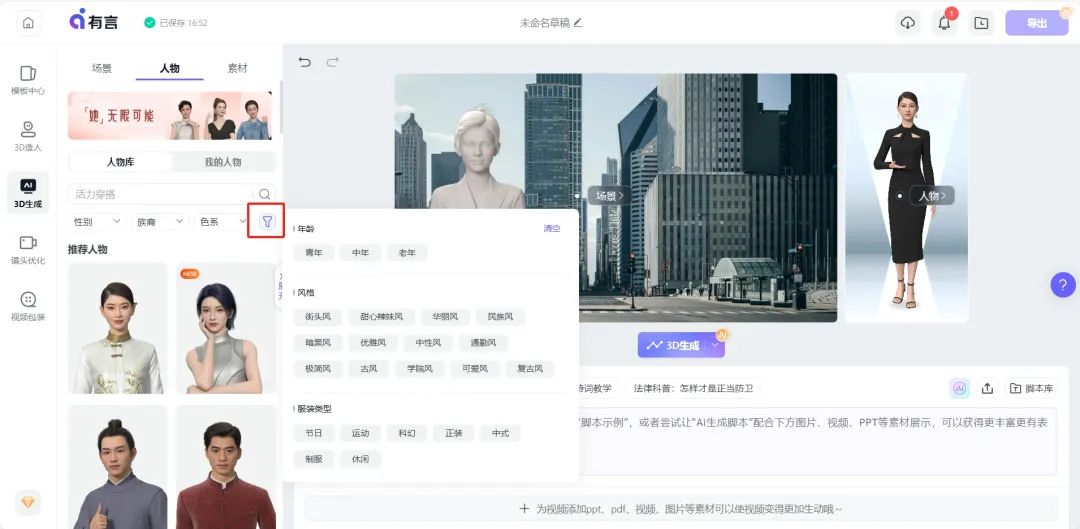Toggle the 青年 age filter

[x=313, y=253]
